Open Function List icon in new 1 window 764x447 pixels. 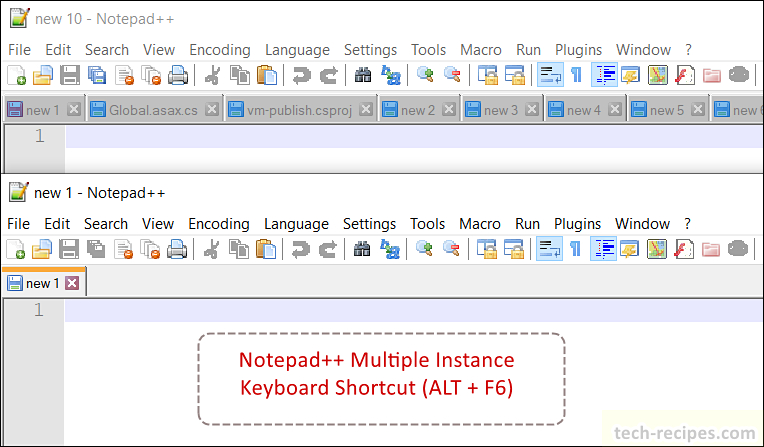click(684, 249)
